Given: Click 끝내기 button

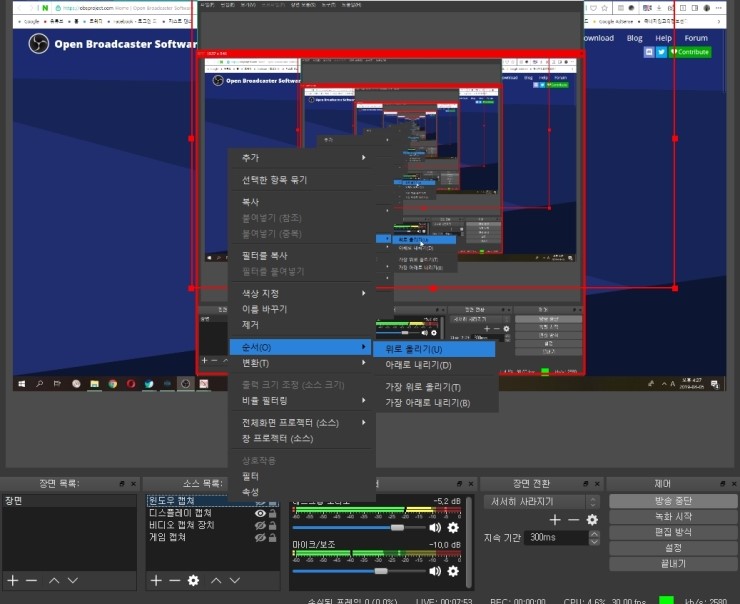Looking at the screenshot, I should click(x=673, y=563).
